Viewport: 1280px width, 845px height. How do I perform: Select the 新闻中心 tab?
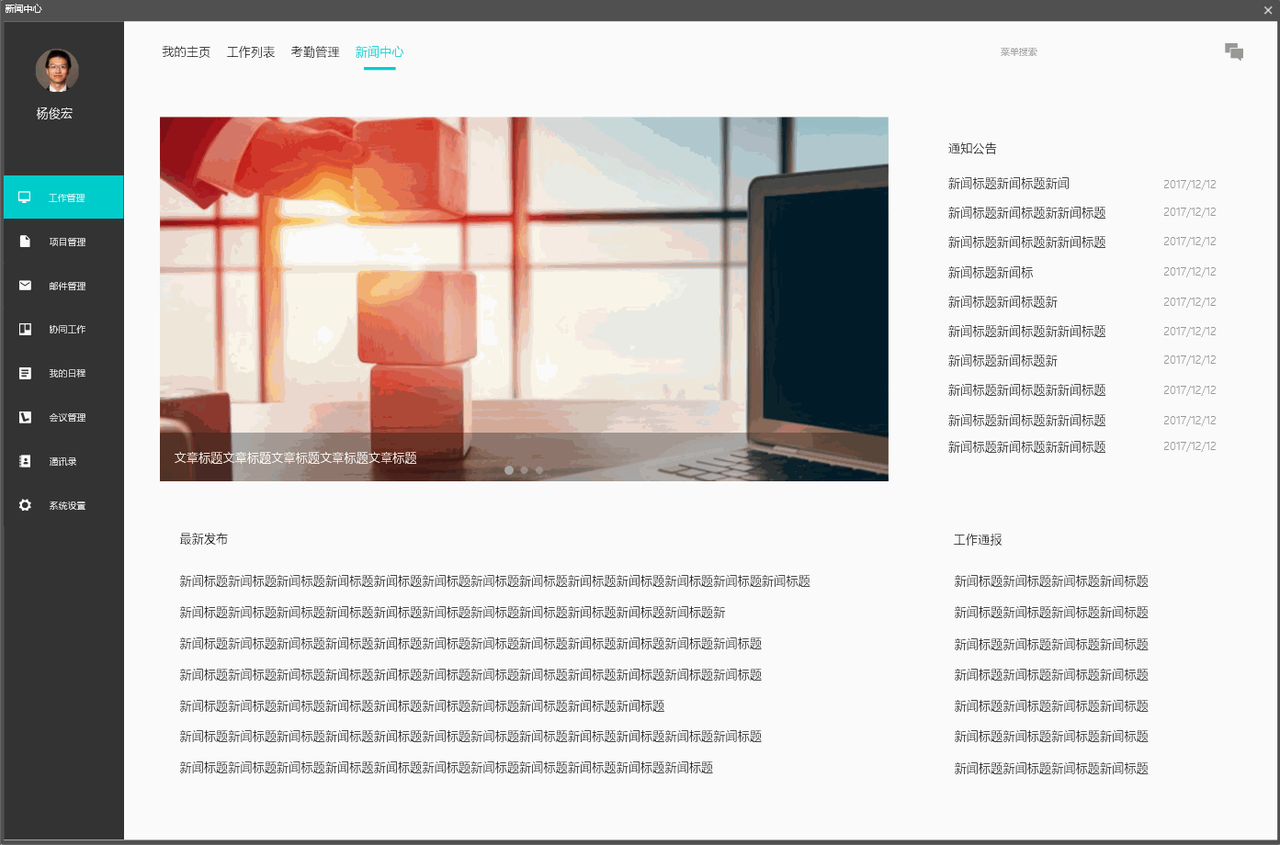pos(379,52)
